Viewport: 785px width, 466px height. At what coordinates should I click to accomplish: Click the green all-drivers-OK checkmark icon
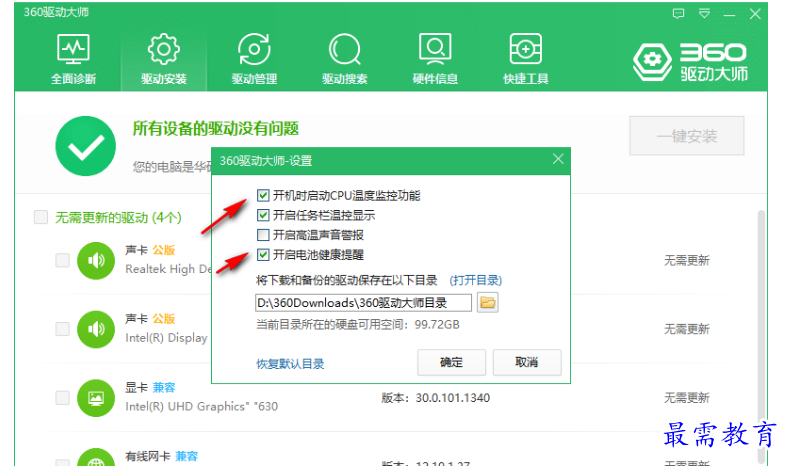(86, 146)
